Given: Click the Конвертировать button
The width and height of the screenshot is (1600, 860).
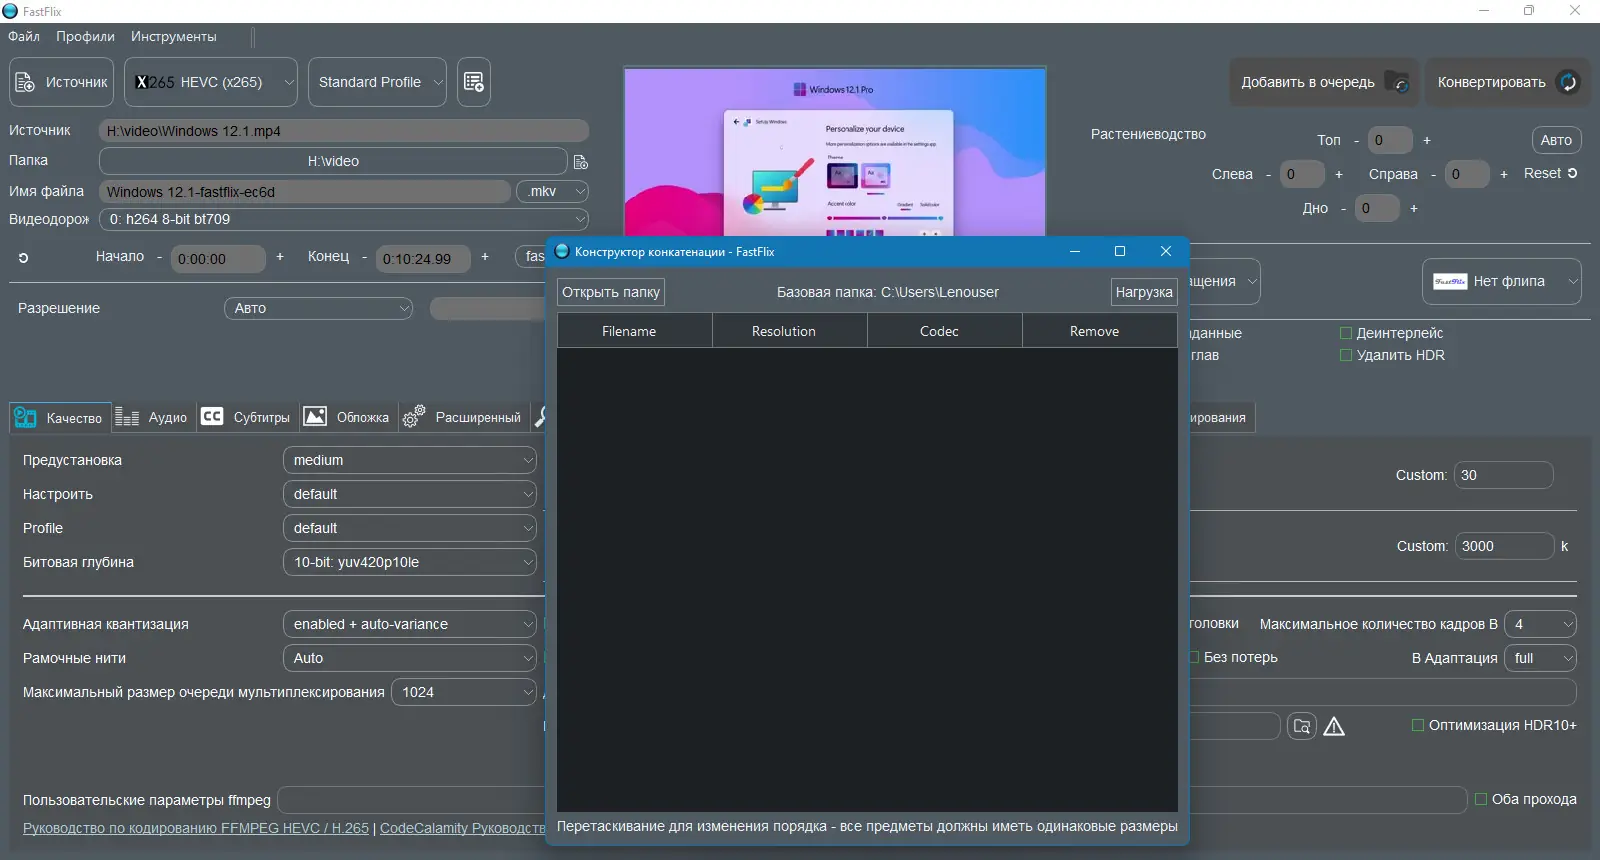Looking at the screenshot, I should (x=1508, y=82).
